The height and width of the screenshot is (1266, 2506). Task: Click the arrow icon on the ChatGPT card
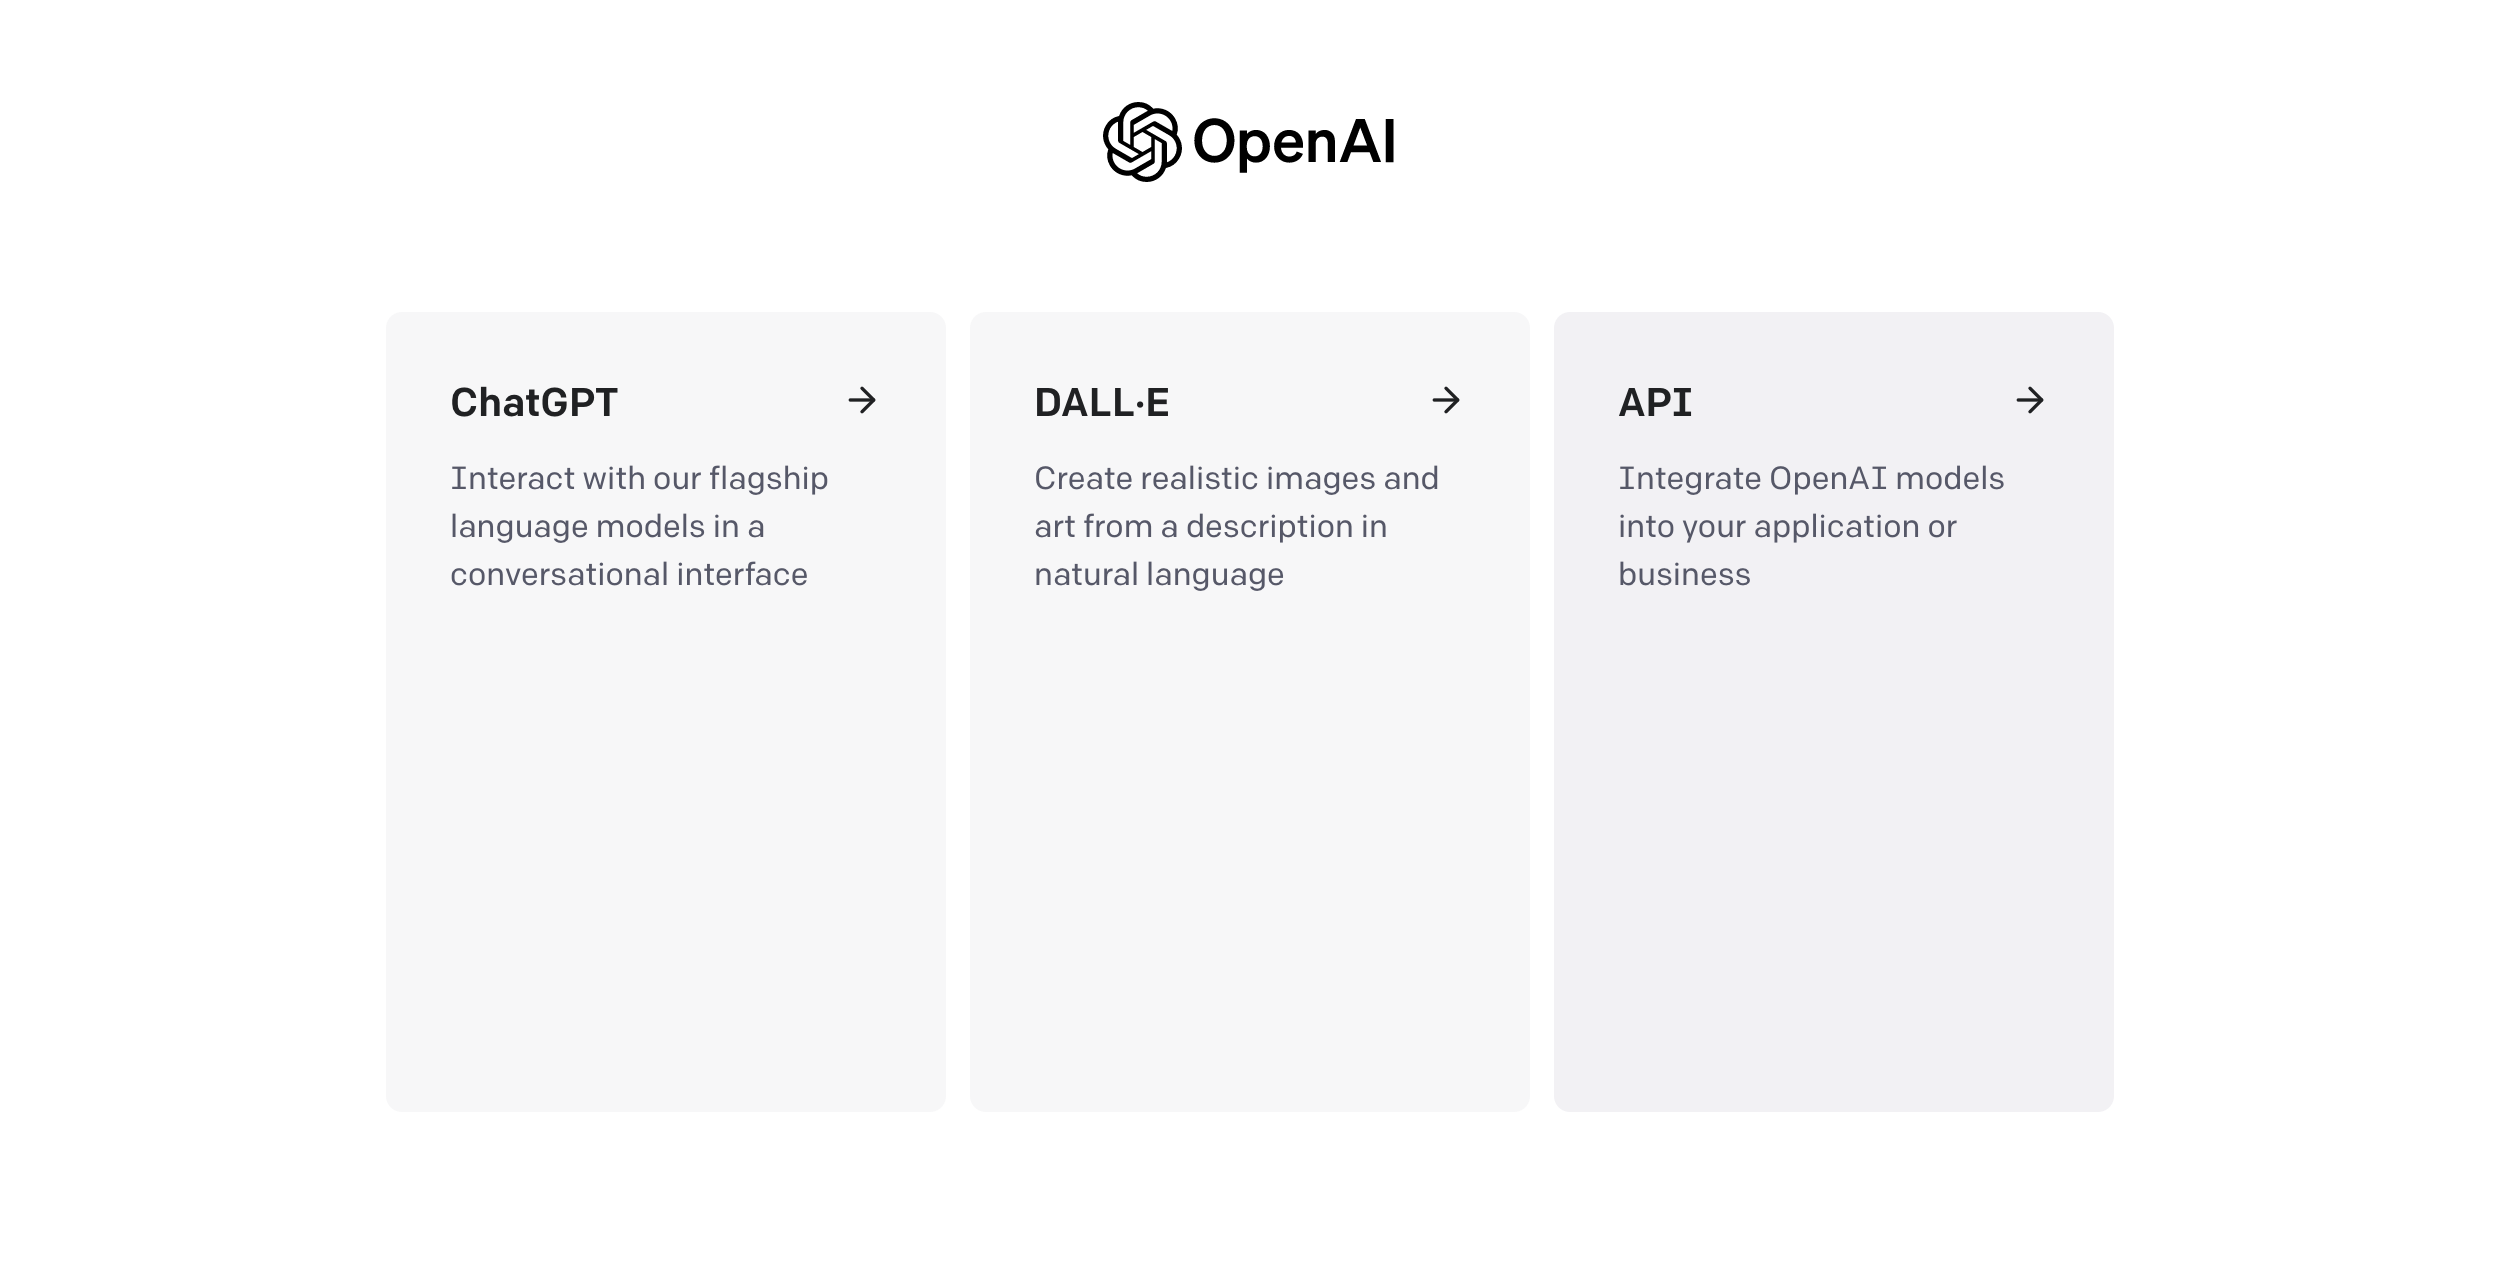tap(862, 401)
